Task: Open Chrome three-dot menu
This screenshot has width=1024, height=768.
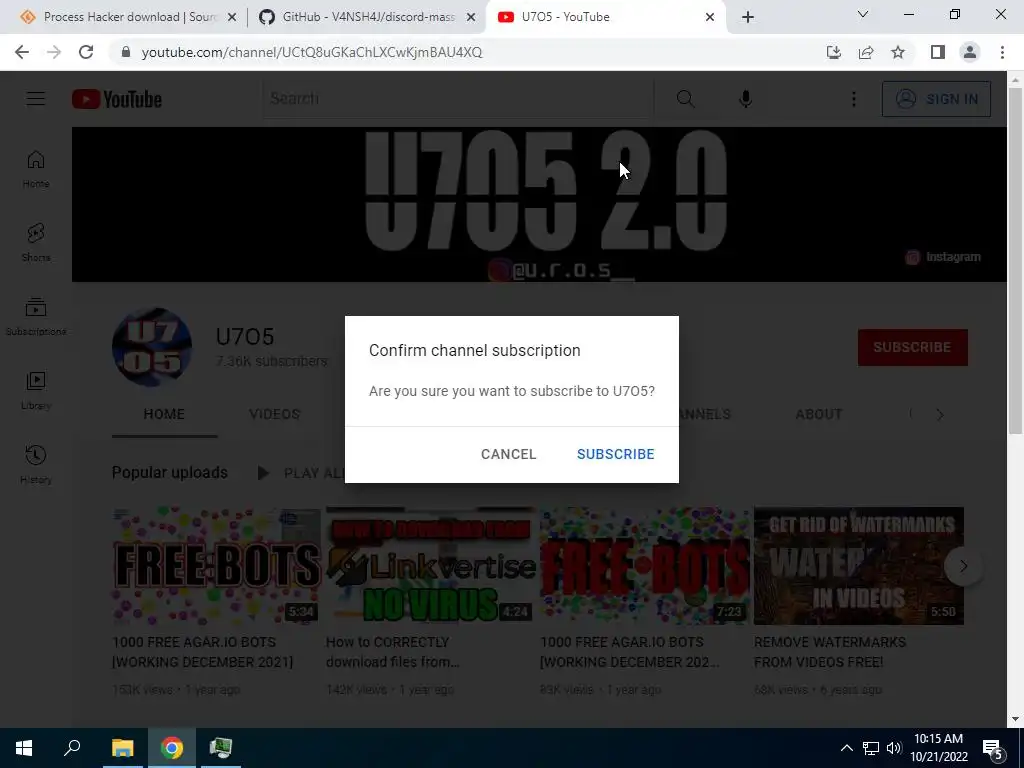Action: coord(1002,52)
